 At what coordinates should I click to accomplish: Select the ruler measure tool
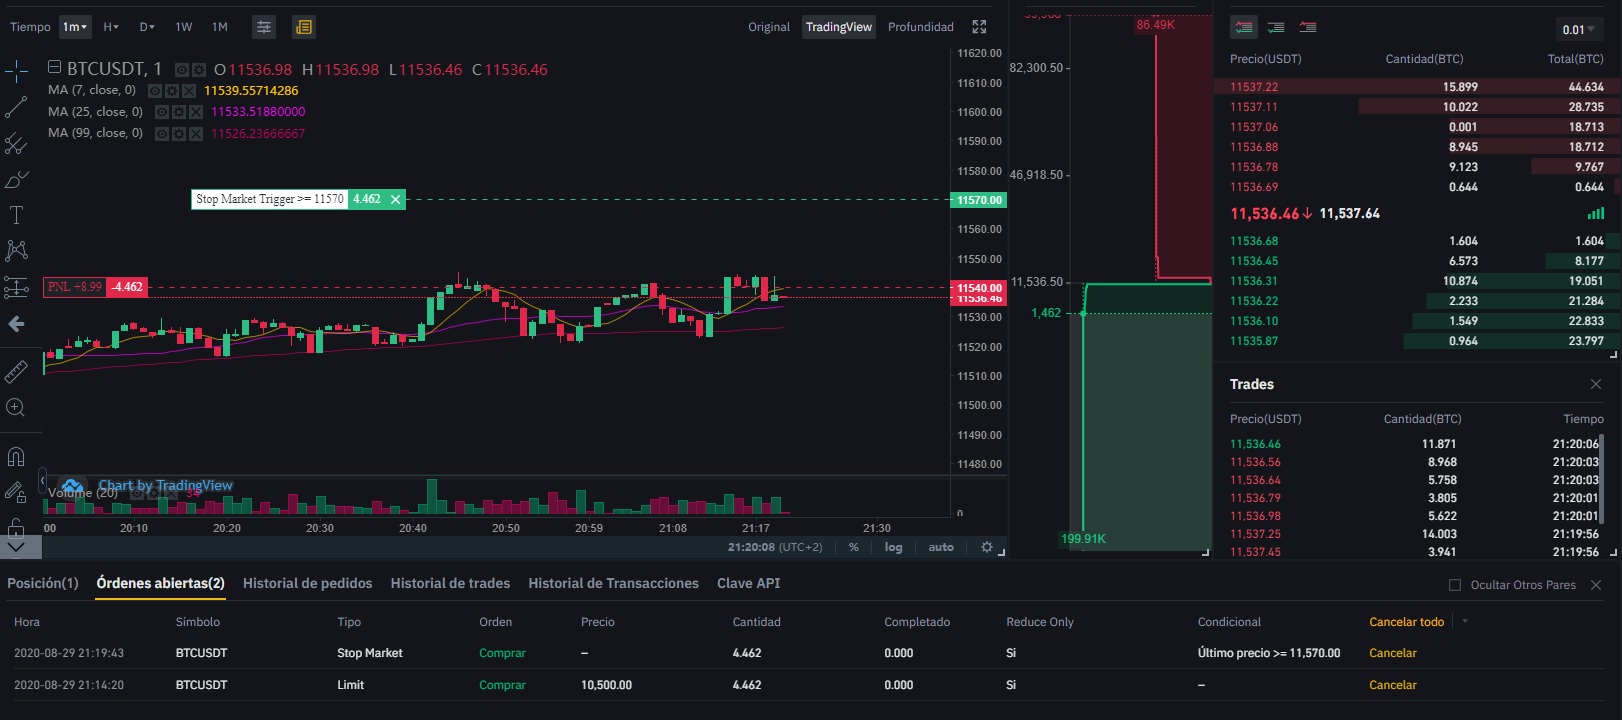click(x=16, y=371)
